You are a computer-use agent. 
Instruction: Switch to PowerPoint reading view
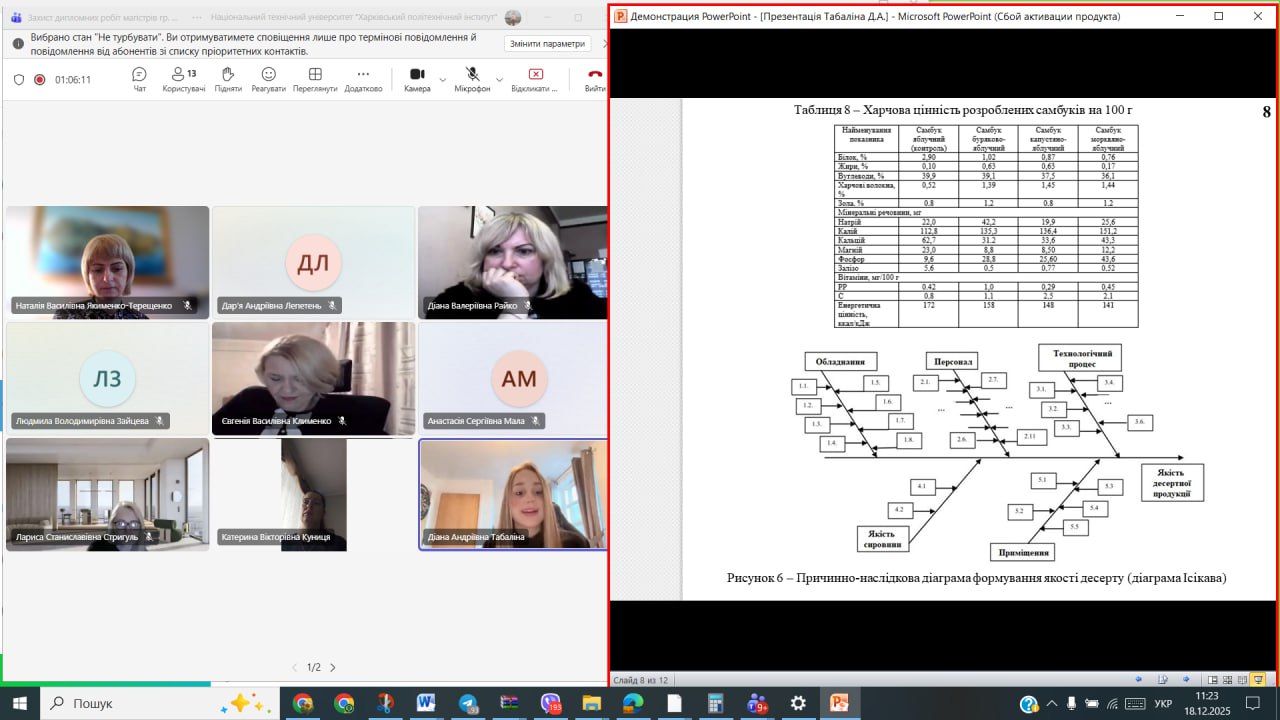1243,680
